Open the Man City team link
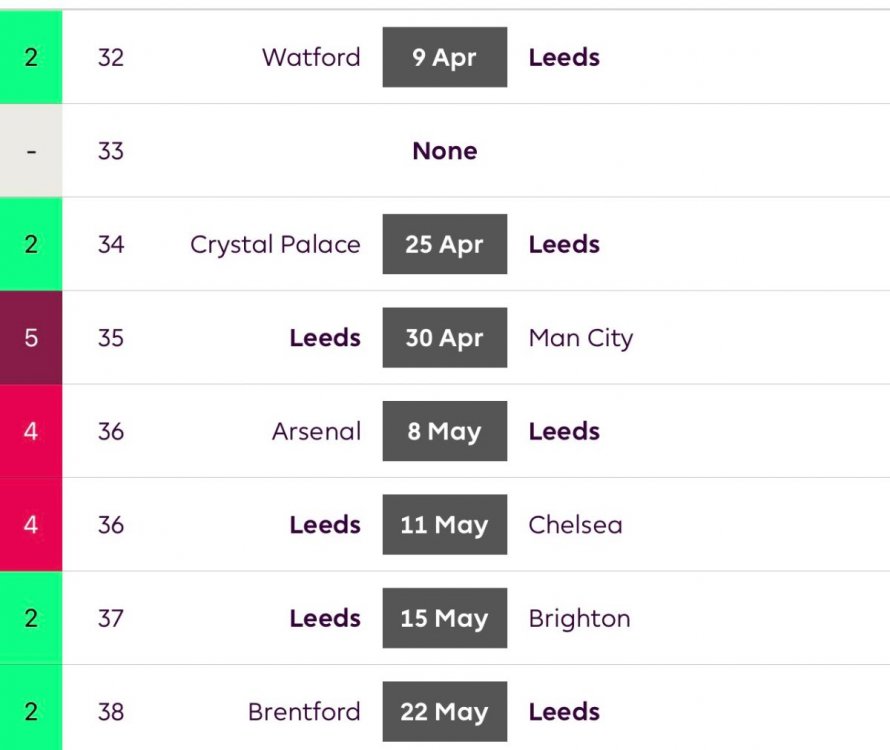The width and height of the screenshot is (890, 750). 580,338
